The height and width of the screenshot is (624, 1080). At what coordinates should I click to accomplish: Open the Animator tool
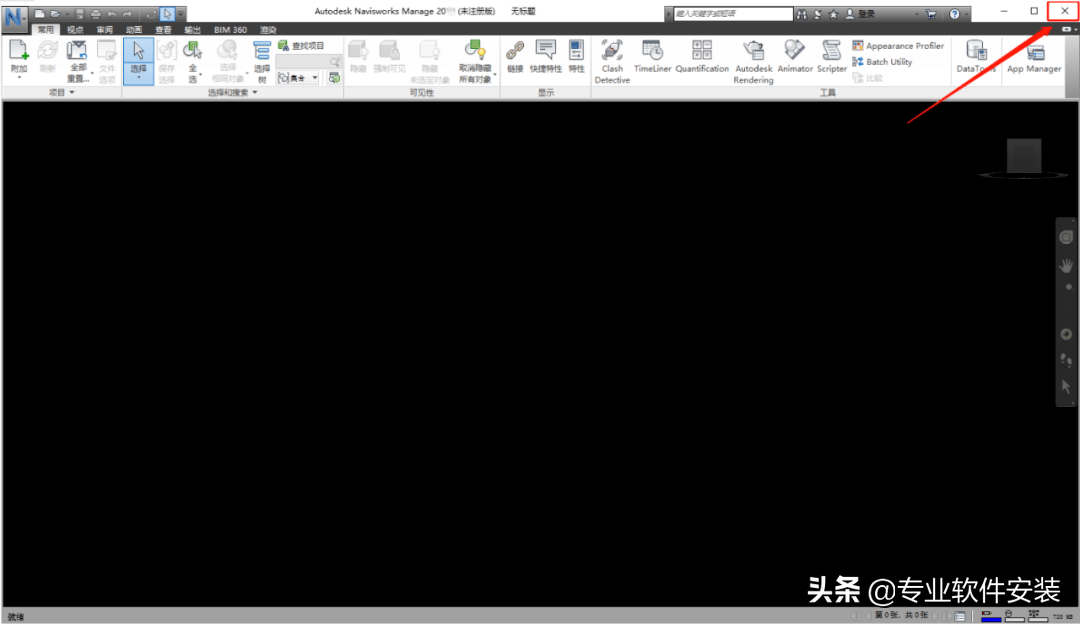coord(795,56)
